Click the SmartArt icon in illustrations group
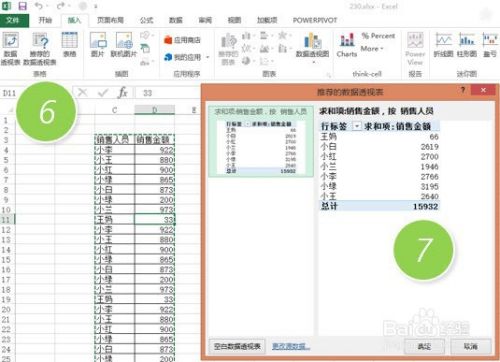The width and height of the screenshot is (500, 362). pyautogui.click(x=145, y=49)
